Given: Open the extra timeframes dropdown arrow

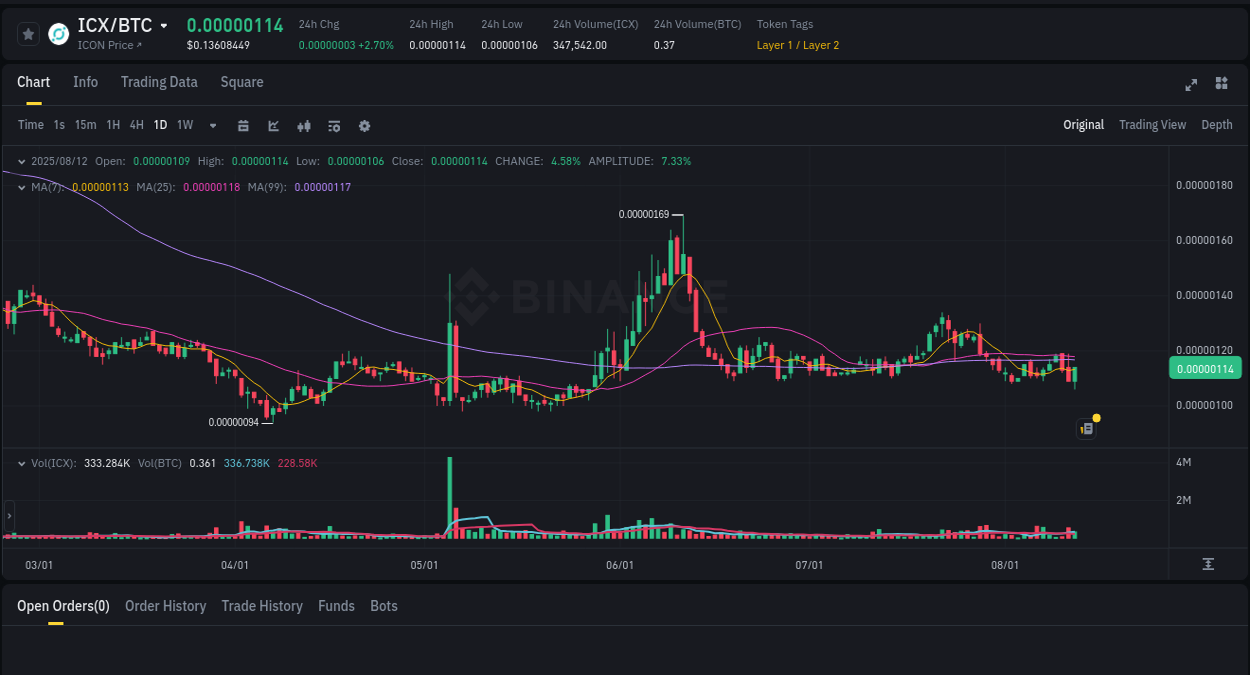Looking at the screenshot, I should coord(212,125).
